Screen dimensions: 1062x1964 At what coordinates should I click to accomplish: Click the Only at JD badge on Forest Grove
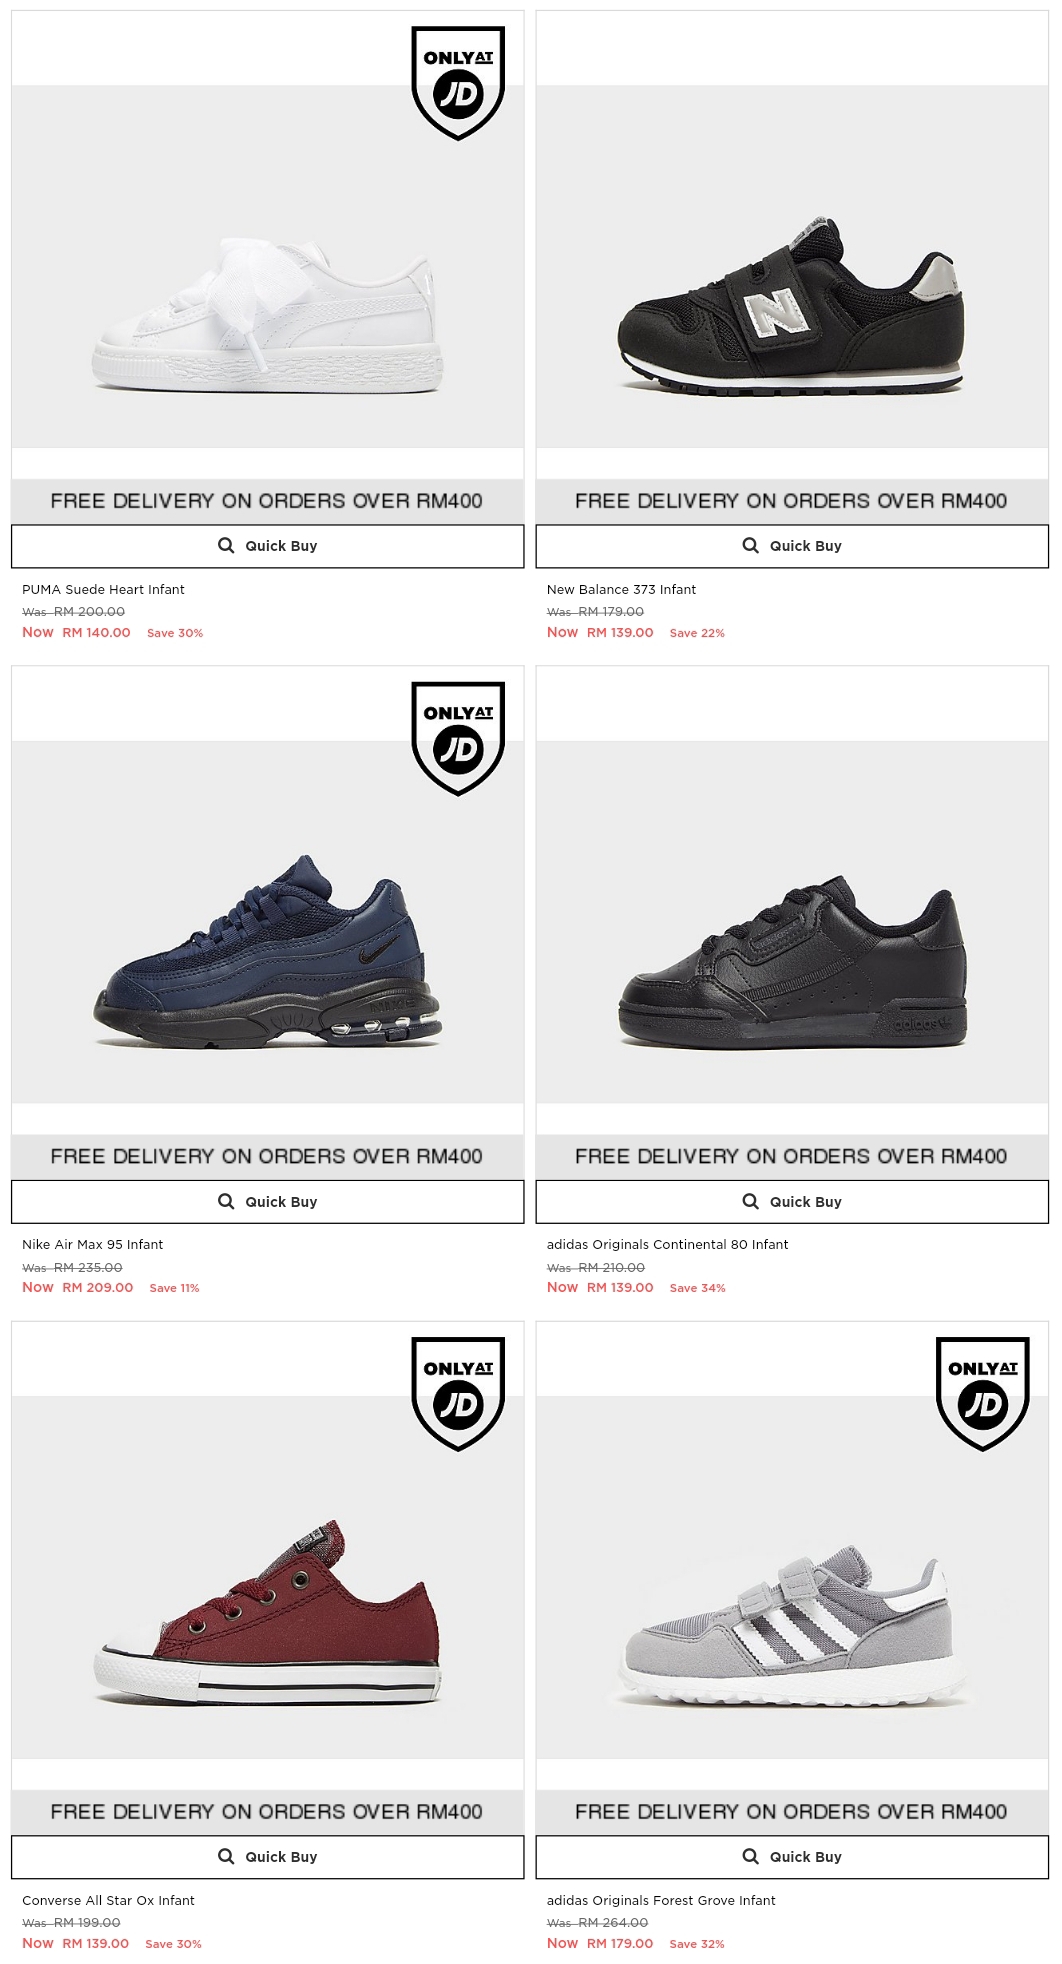click(983, 1394)
